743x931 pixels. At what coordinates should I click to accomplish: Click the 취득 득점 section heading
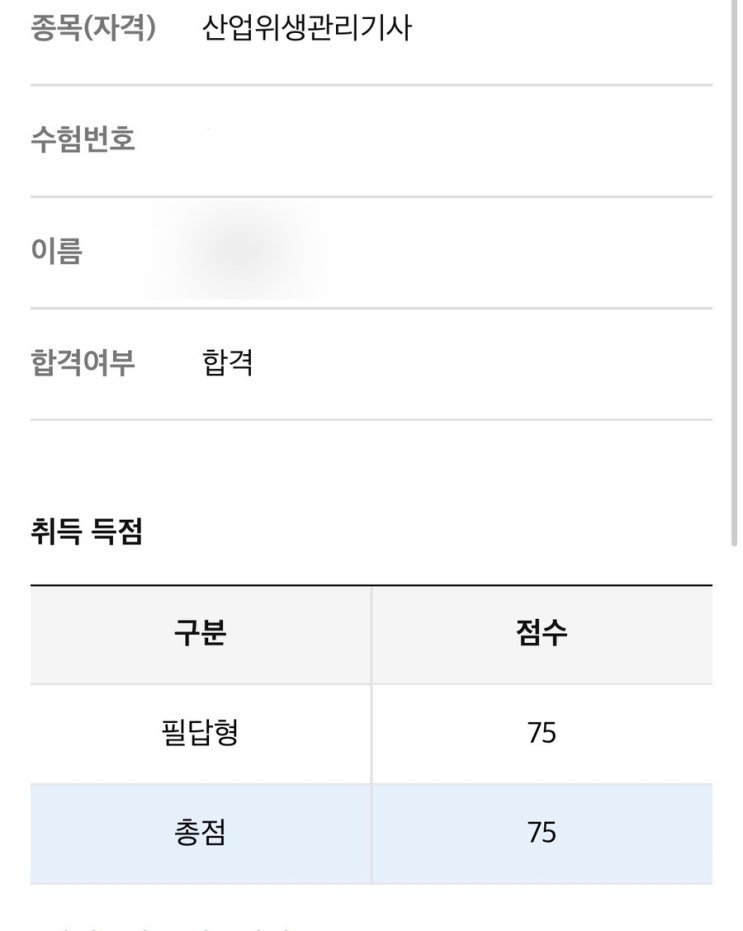tap(86, 533)
